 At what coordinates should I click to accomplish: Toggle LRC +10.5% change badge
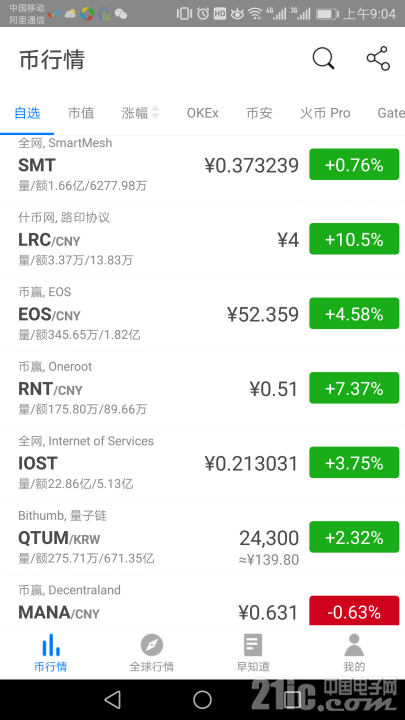click(x=354, y=239)
